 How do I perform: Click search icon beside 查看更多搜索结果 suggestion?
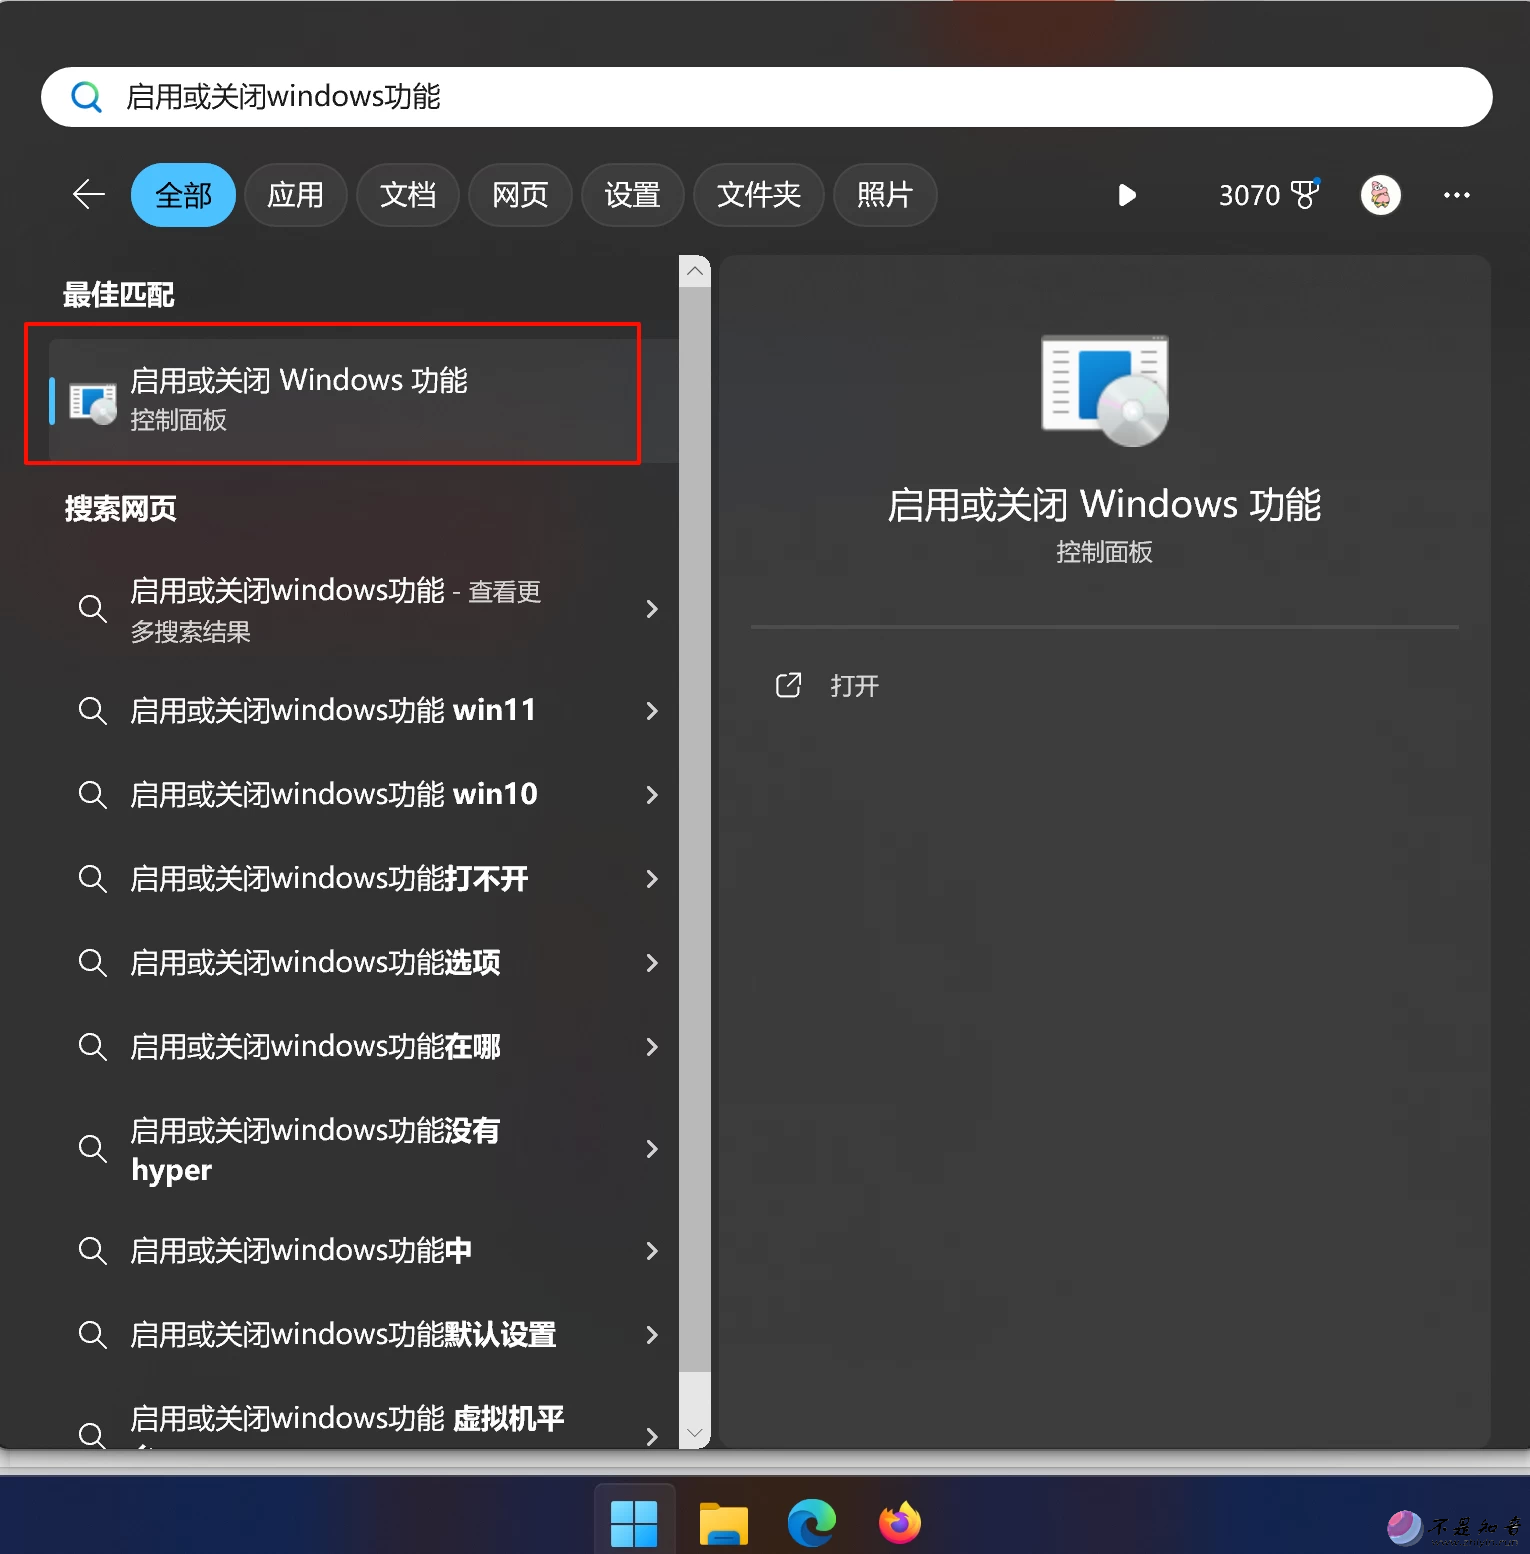[x=92, y=609]
